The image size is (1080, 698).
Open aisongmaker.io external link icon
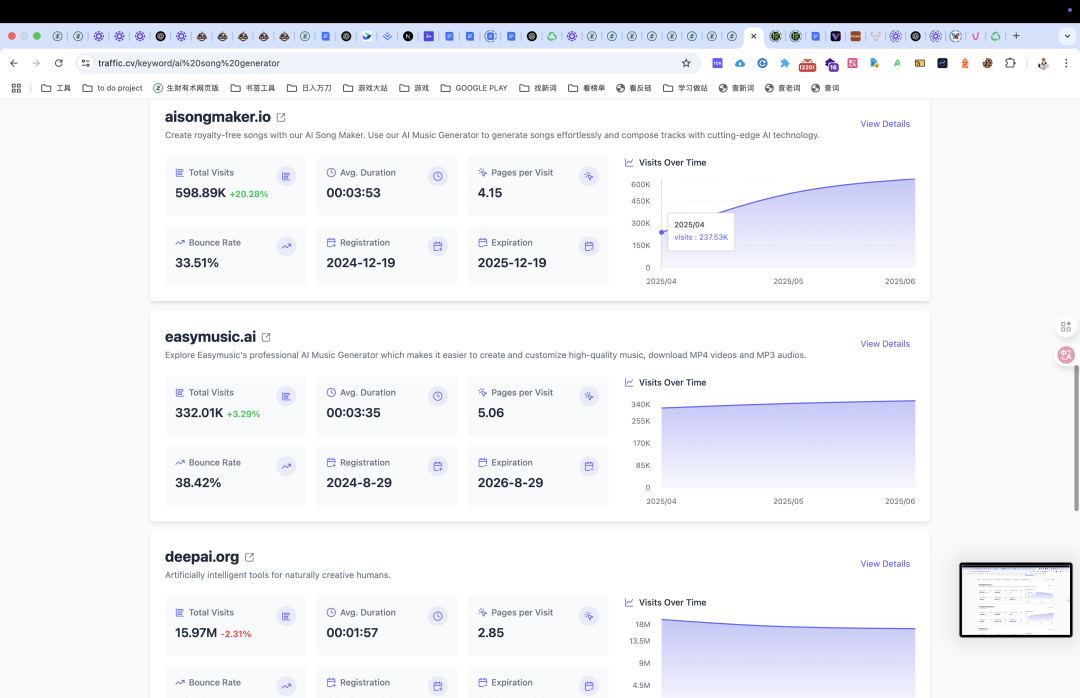[x=281, y=117]
